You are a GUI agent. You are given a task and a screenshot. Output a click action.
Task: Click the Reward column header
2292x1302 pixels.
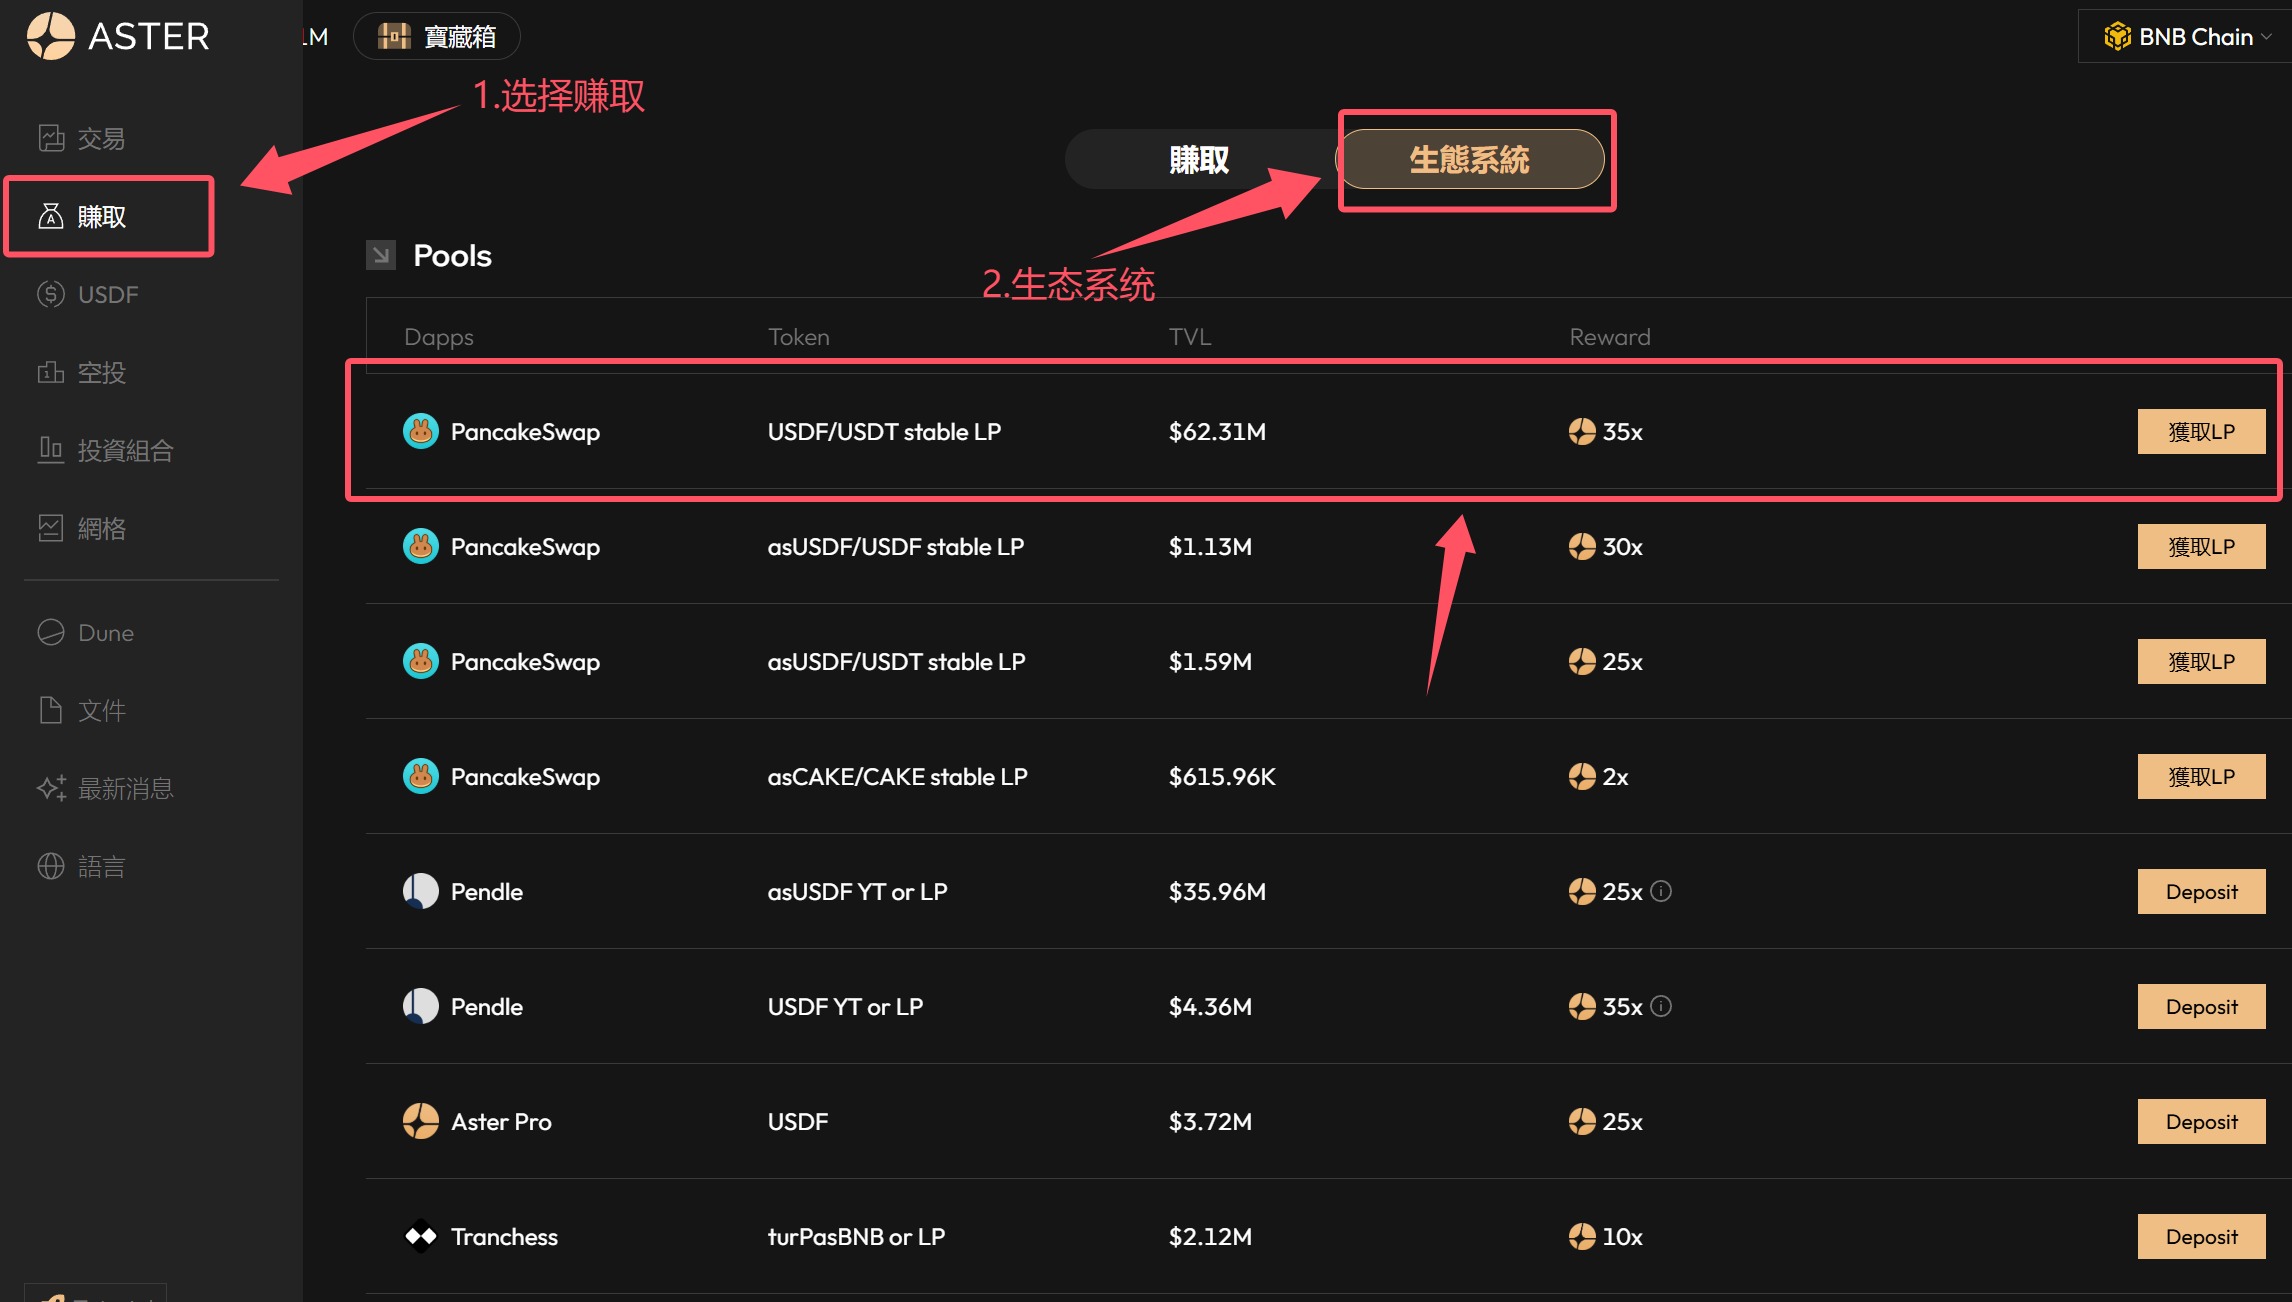(x=1610, y=337)
